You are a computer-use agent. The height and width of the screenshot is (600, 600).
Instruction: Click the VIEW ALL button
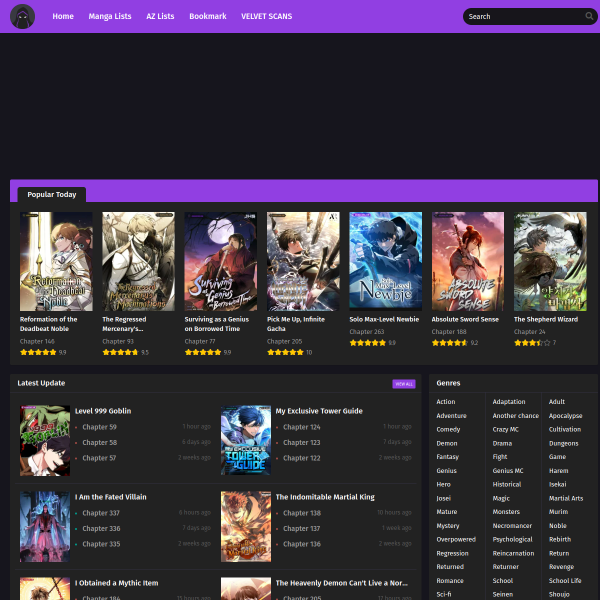(404, 384)
